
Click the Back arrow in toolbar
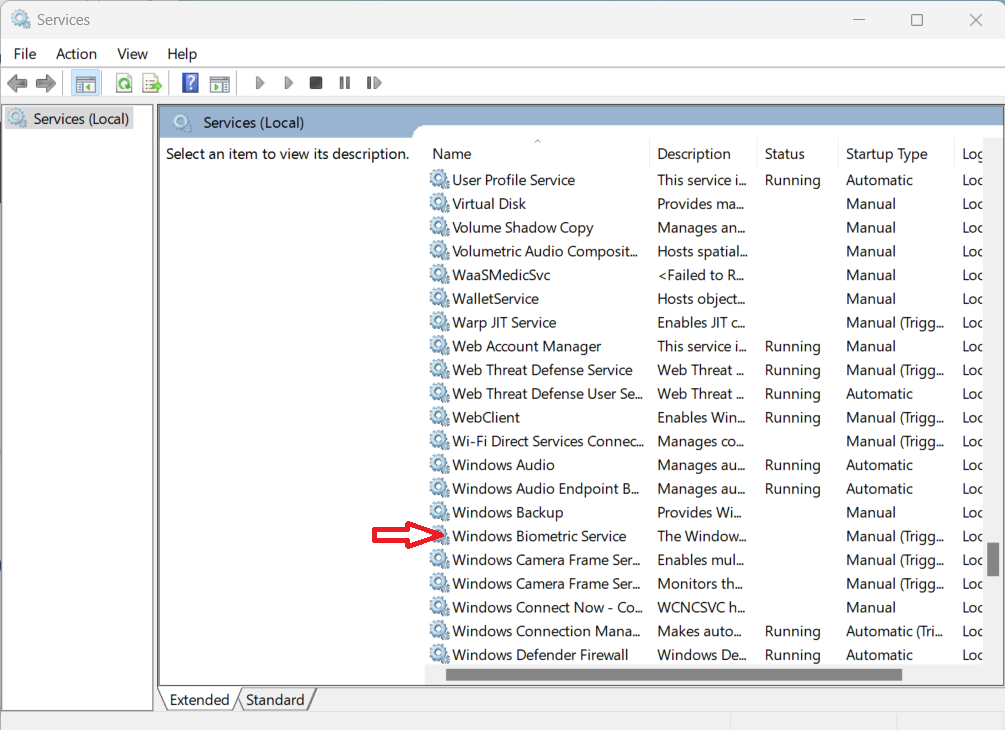(x=17, y=83)
